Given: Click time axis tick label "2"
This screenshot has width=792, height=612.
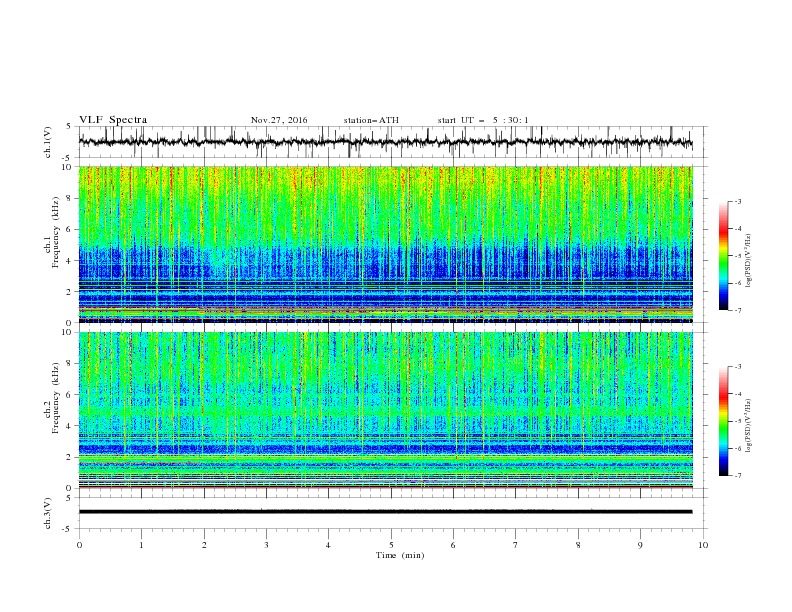Looking at the screenshot, I should click(204, 545).
